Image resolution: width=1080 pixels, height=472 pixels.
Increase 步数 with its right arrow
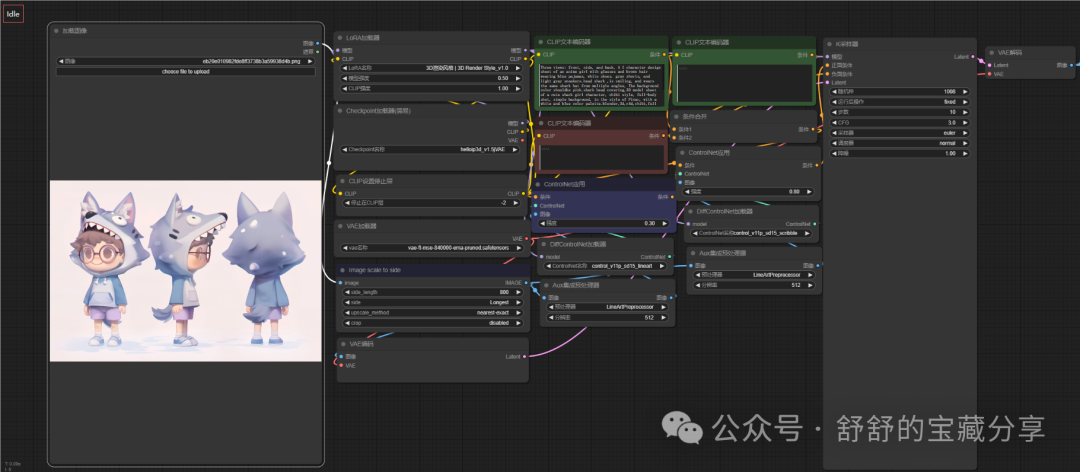pyautogui.click(x=965, y=112)
